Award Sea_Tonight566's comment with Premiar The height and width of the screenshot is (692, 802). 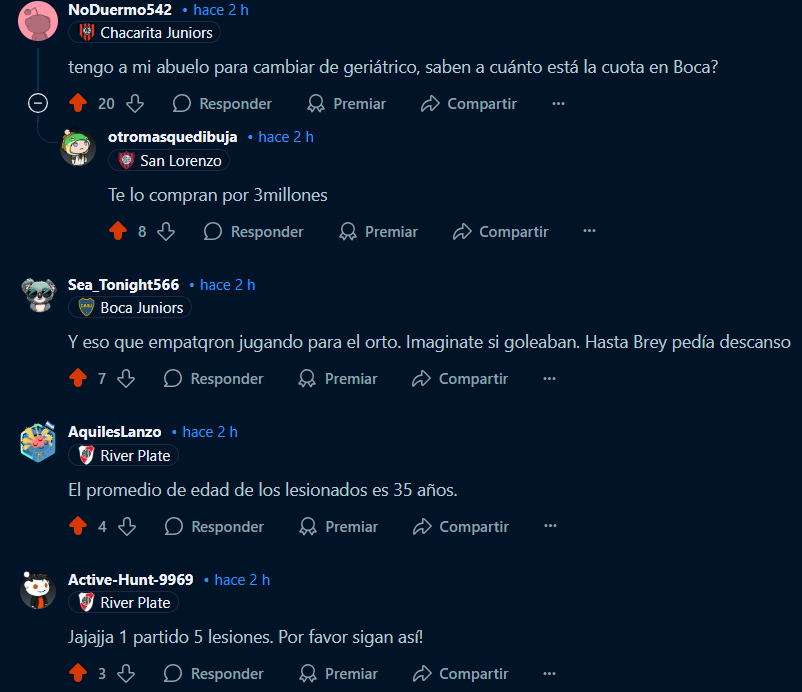pyautogui.click(x=338, y=378)
